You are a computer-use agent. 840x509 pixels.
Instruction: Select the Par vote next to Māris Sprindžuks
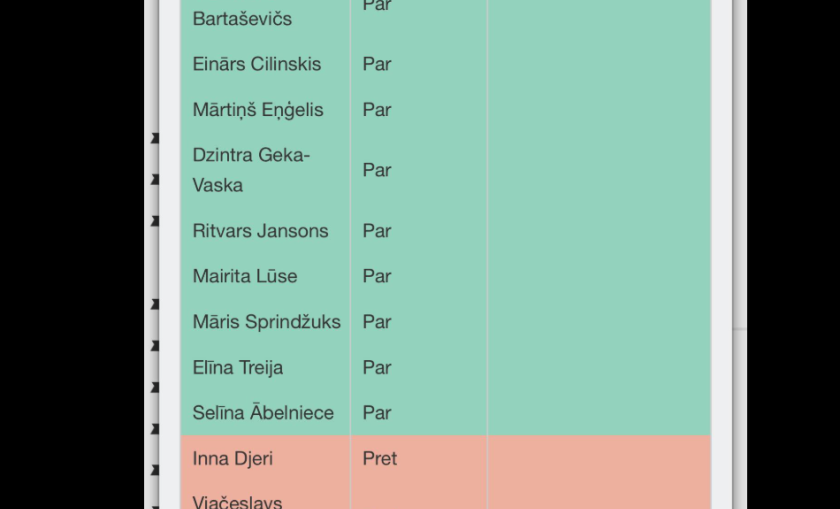tap(377, 322)
